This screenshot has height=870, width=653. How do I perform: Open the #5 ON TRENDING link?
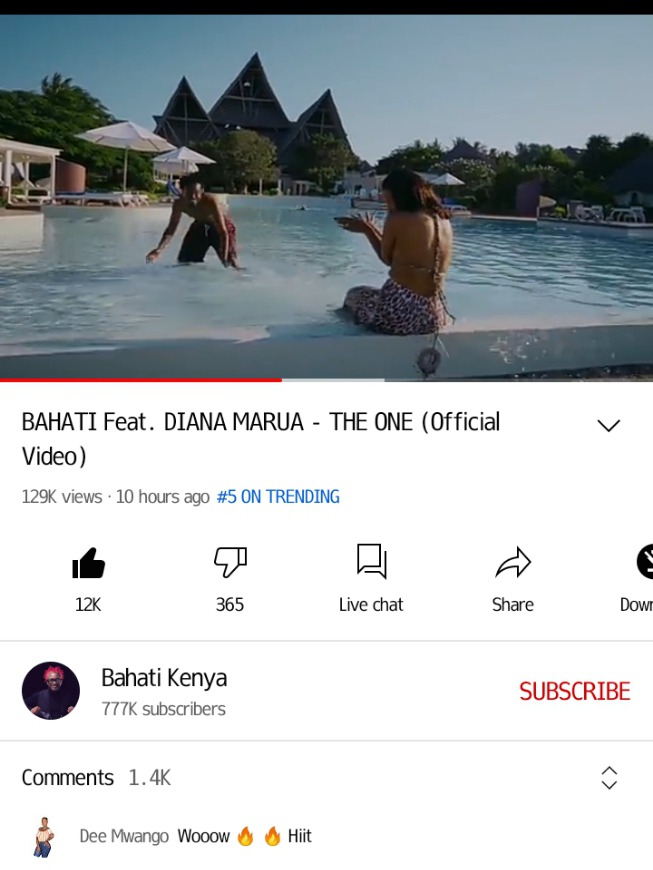click(278, 497)
